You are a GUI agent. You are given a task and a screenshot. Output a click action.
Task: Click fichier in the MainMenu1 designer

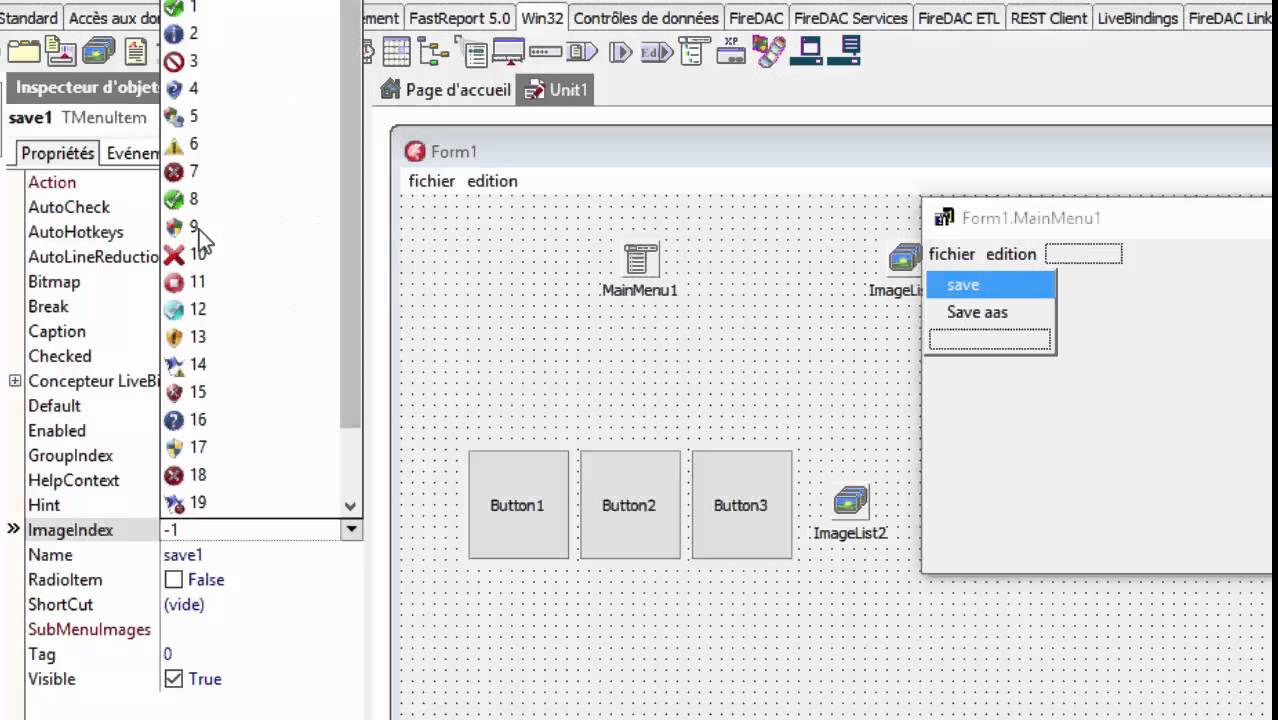click(952, 254)
